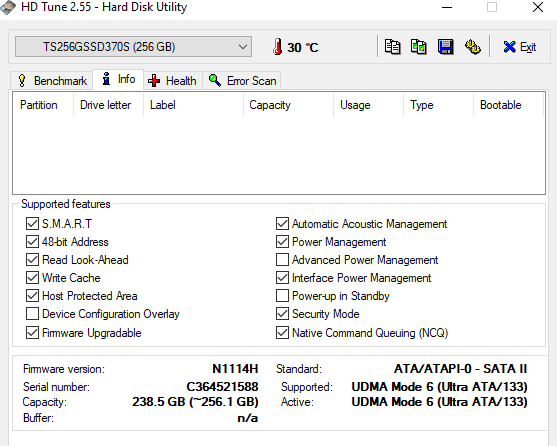Toggle the Security Mode checkbox

[282, 314]
